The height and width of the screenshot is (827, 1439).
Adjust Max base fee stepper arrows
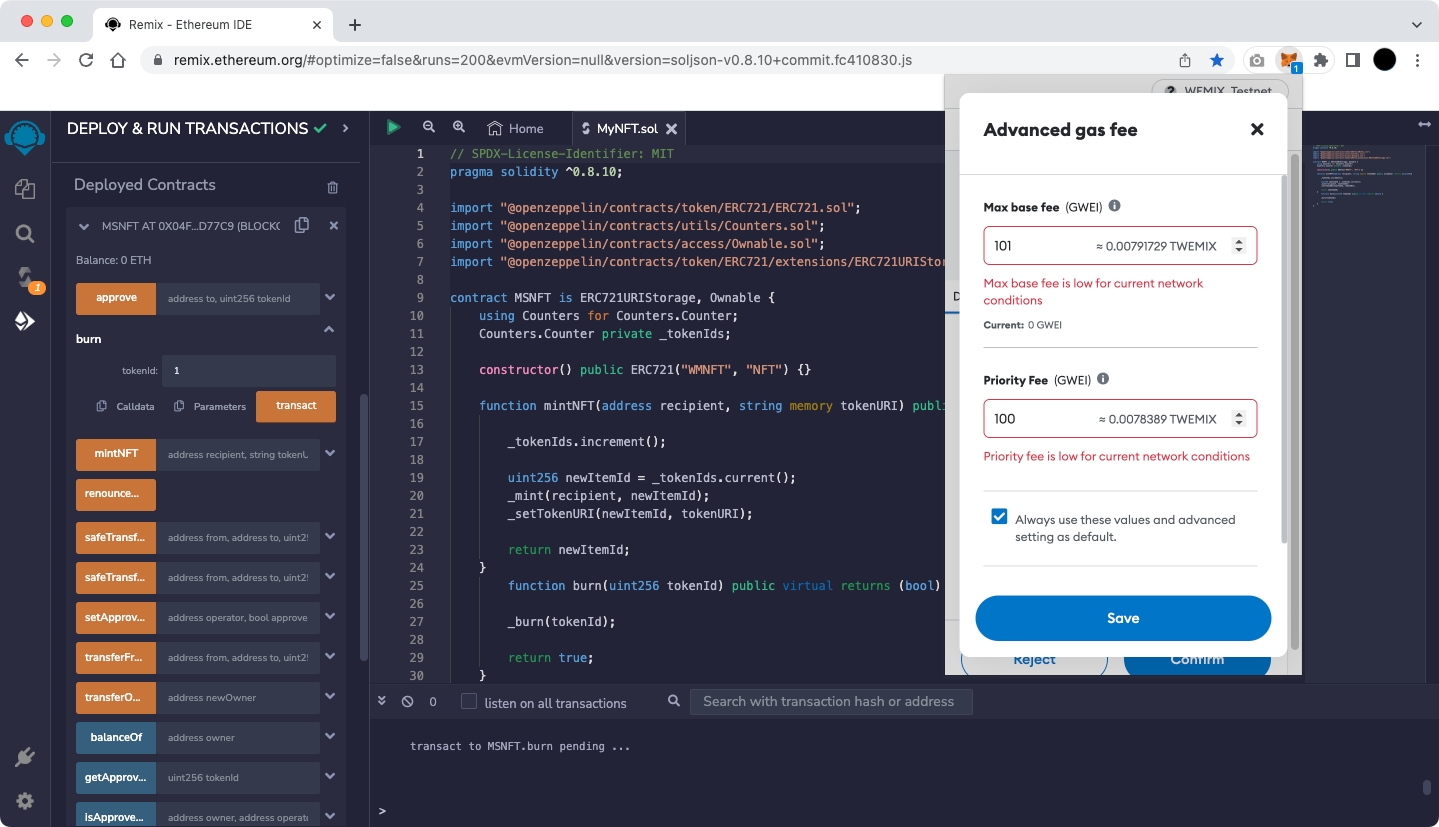click(1239, 246)
